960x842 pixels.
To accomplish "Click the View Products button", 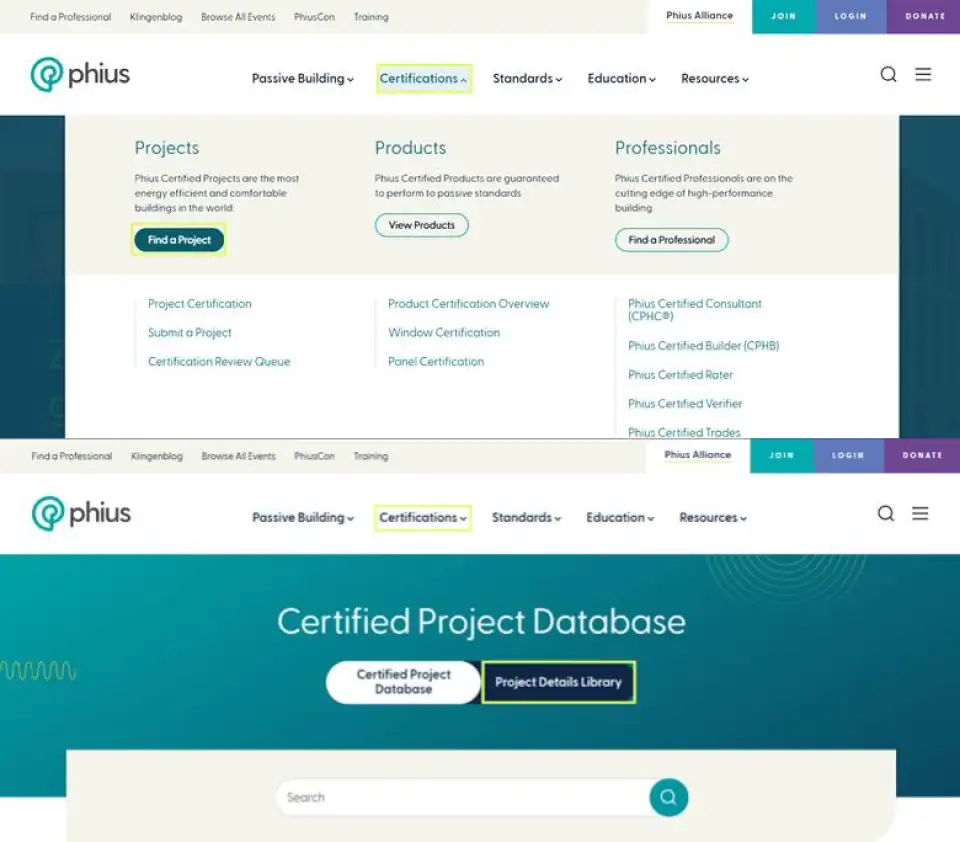I will pyautogui.click(x=421, y=226).
